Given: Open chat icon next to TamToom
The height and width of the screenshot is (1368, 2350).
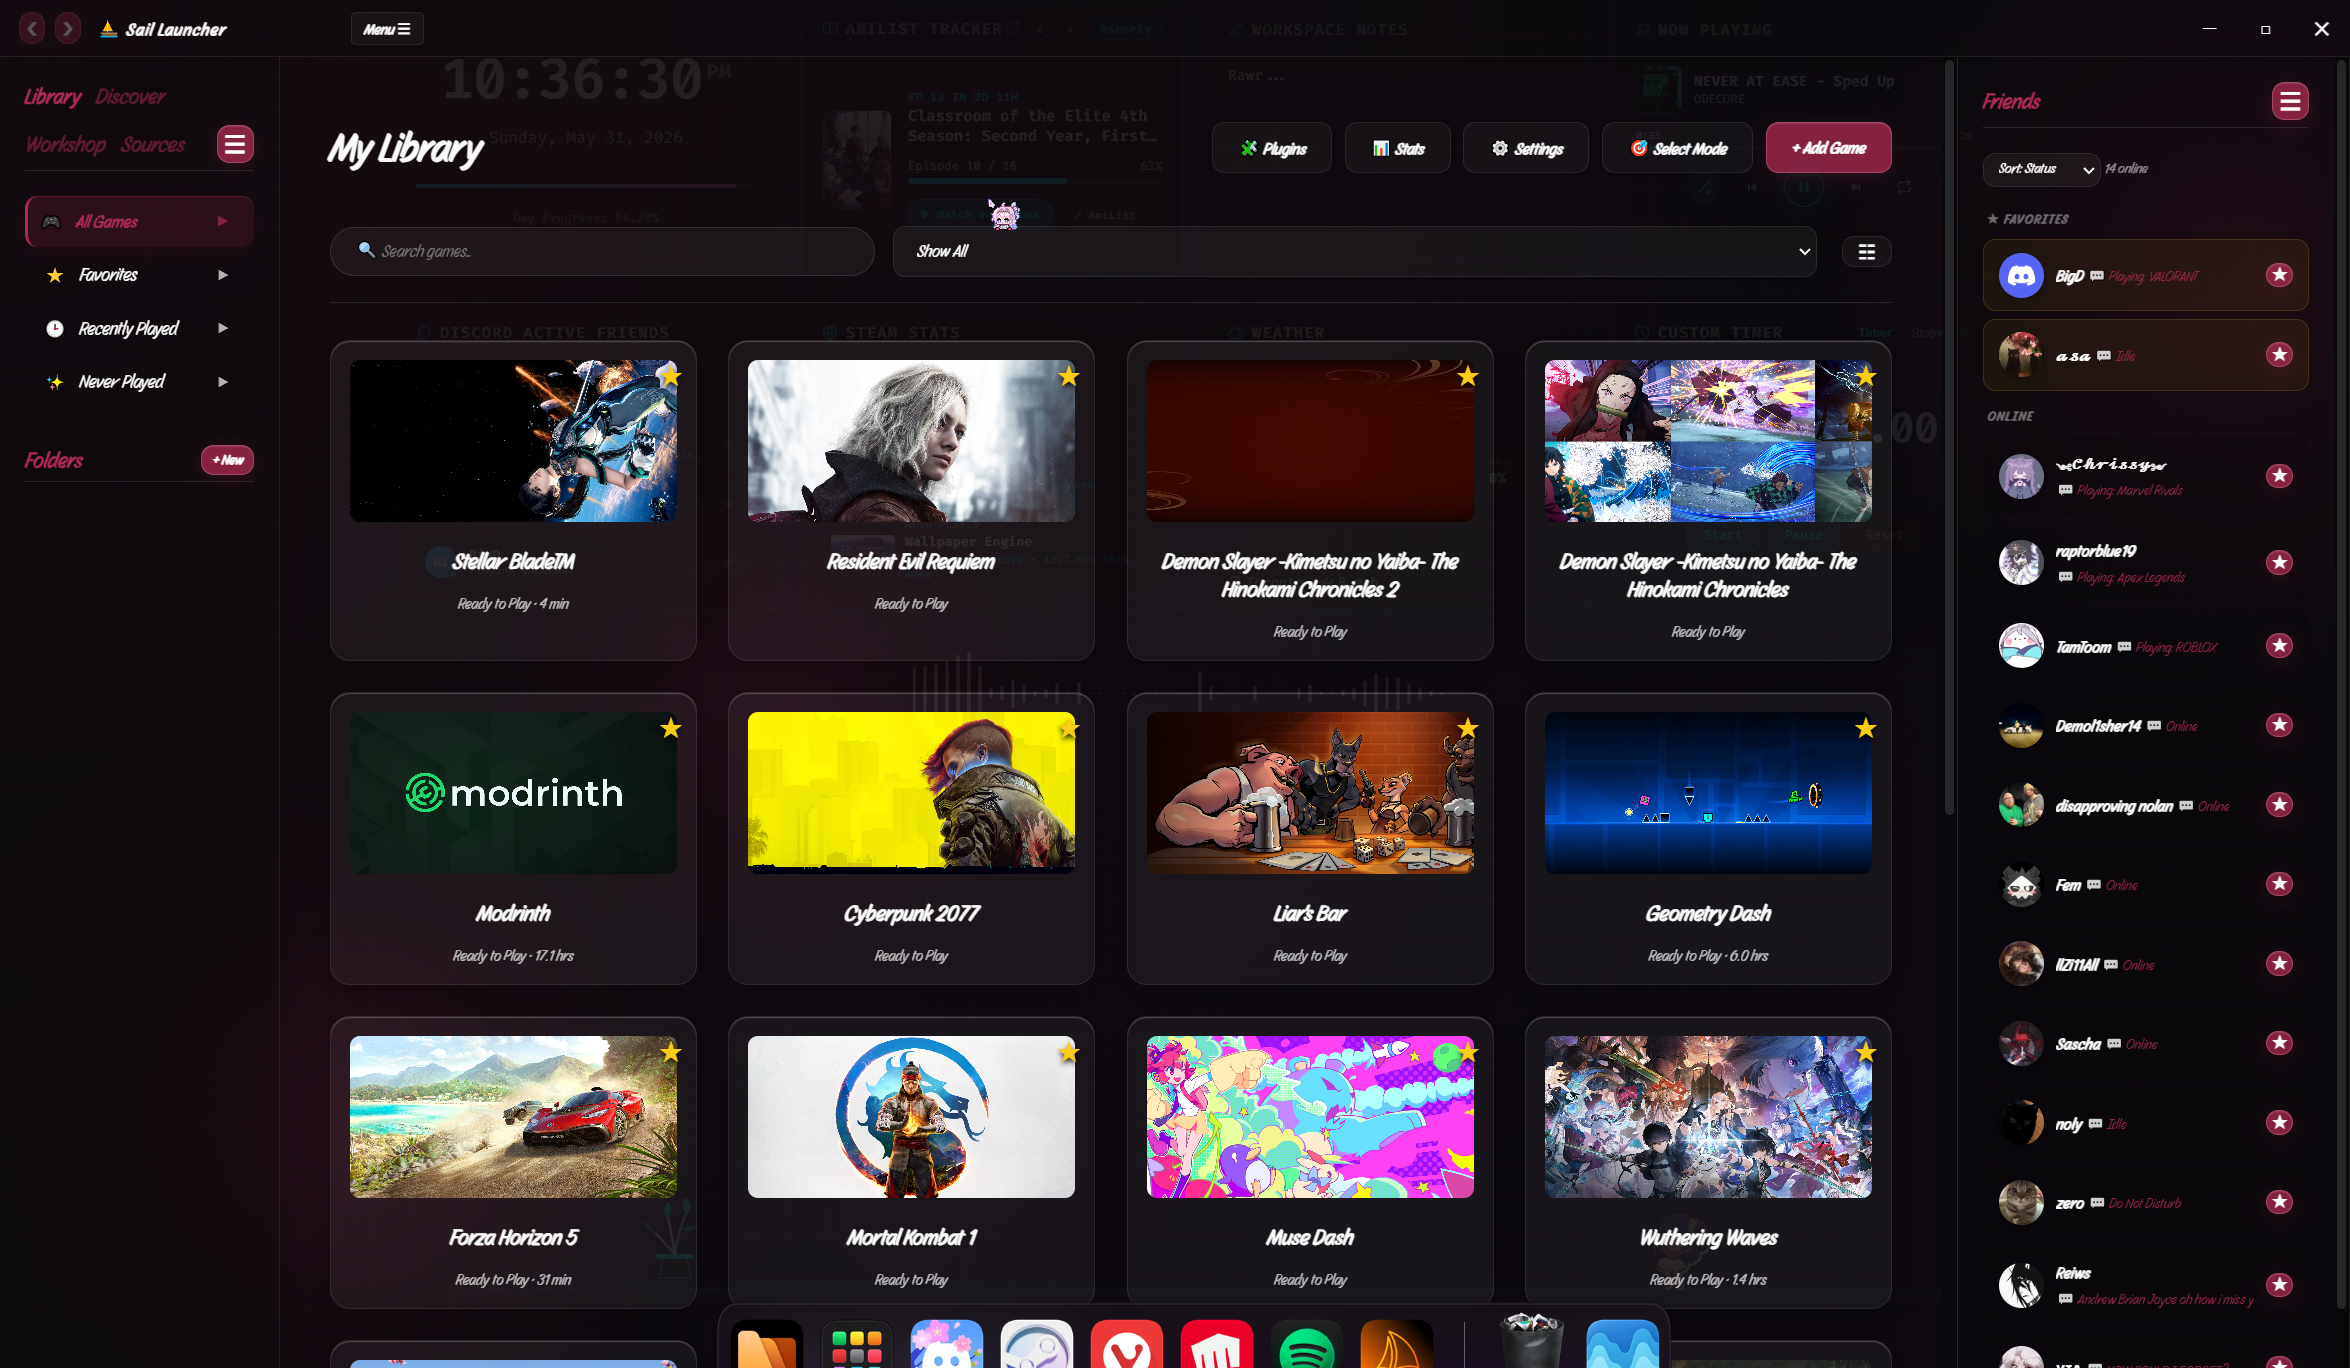Looking at the screenshot, I should pyautogui.click(x=2124, y=647).
